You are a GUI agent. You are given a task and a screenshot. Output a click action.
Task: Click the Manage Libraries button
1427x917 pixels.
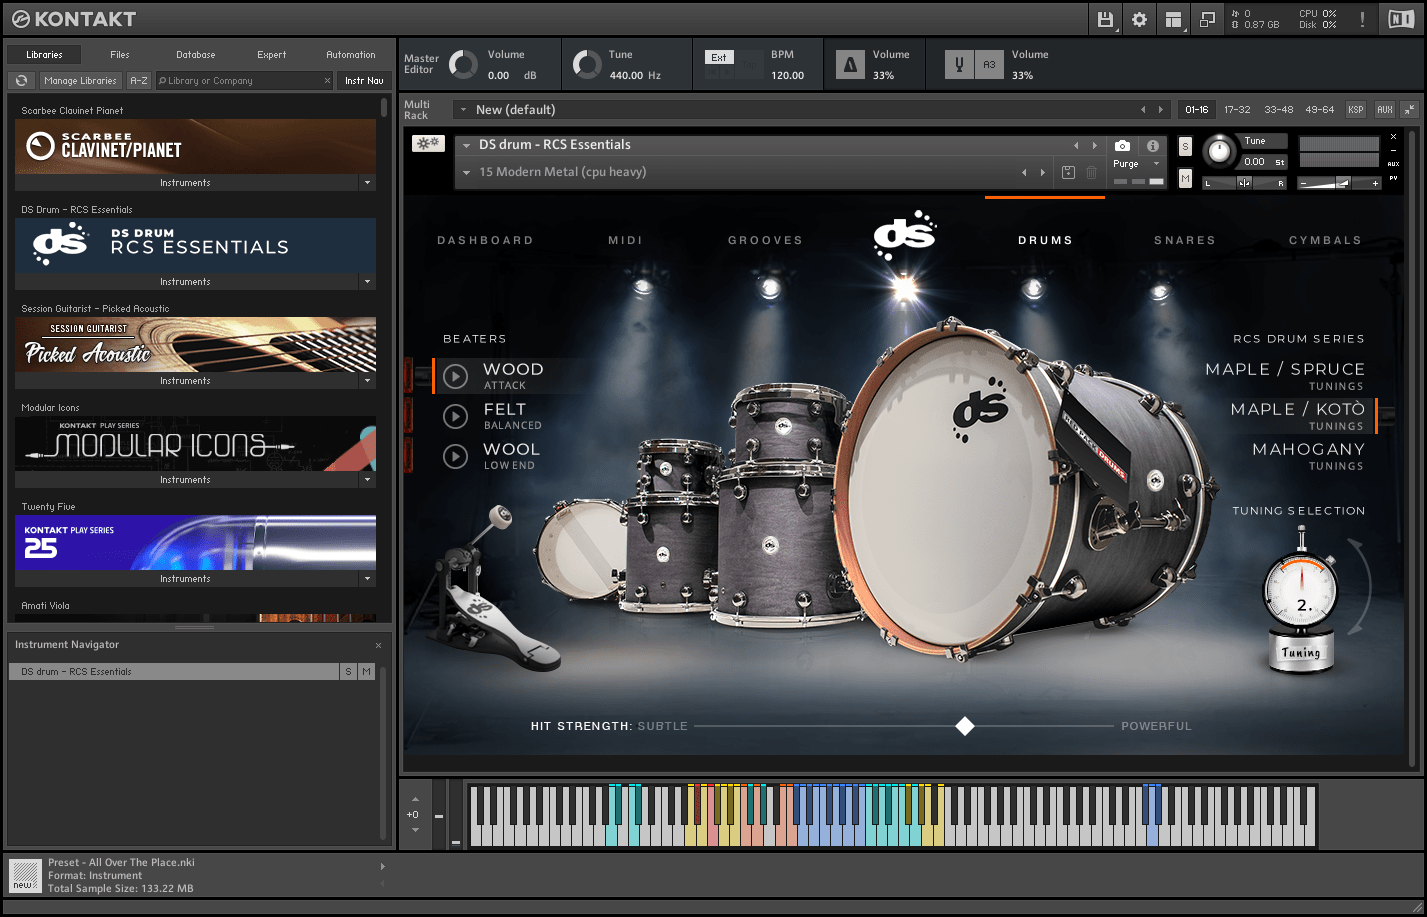80,80
